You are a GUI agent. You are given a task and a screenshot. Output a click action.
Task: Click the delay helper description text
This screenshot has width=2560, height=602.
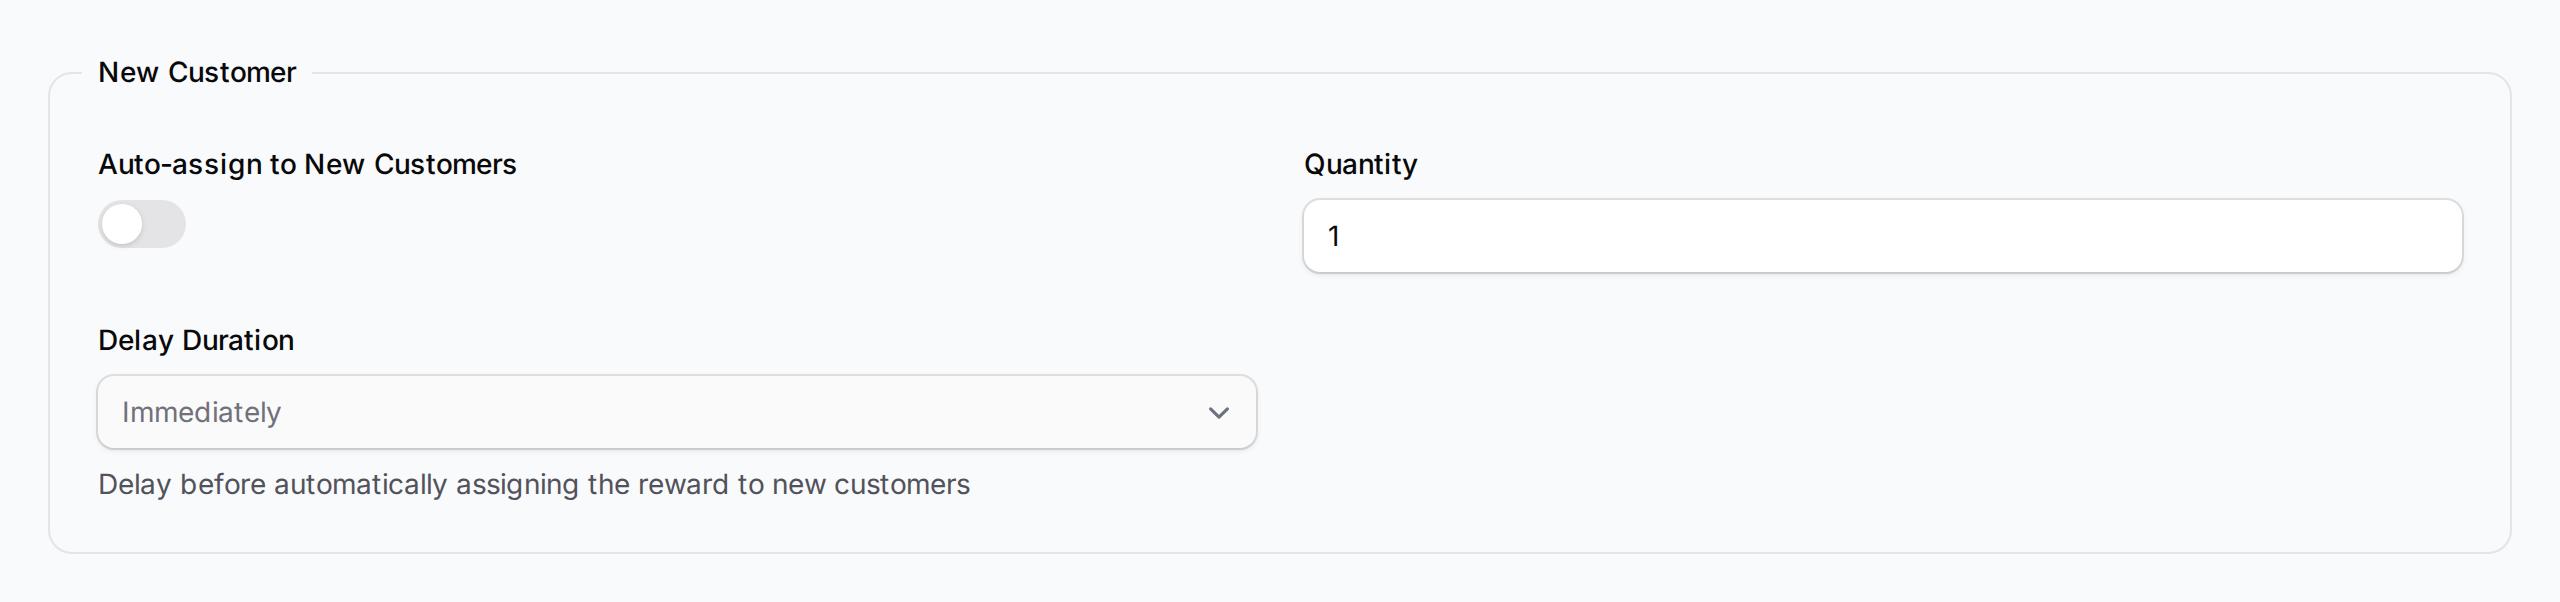coord(534,484)
